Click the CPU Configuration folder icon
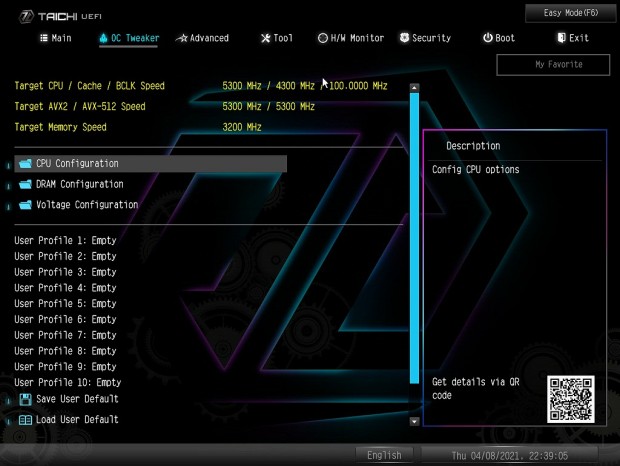 tap(25, 163)
